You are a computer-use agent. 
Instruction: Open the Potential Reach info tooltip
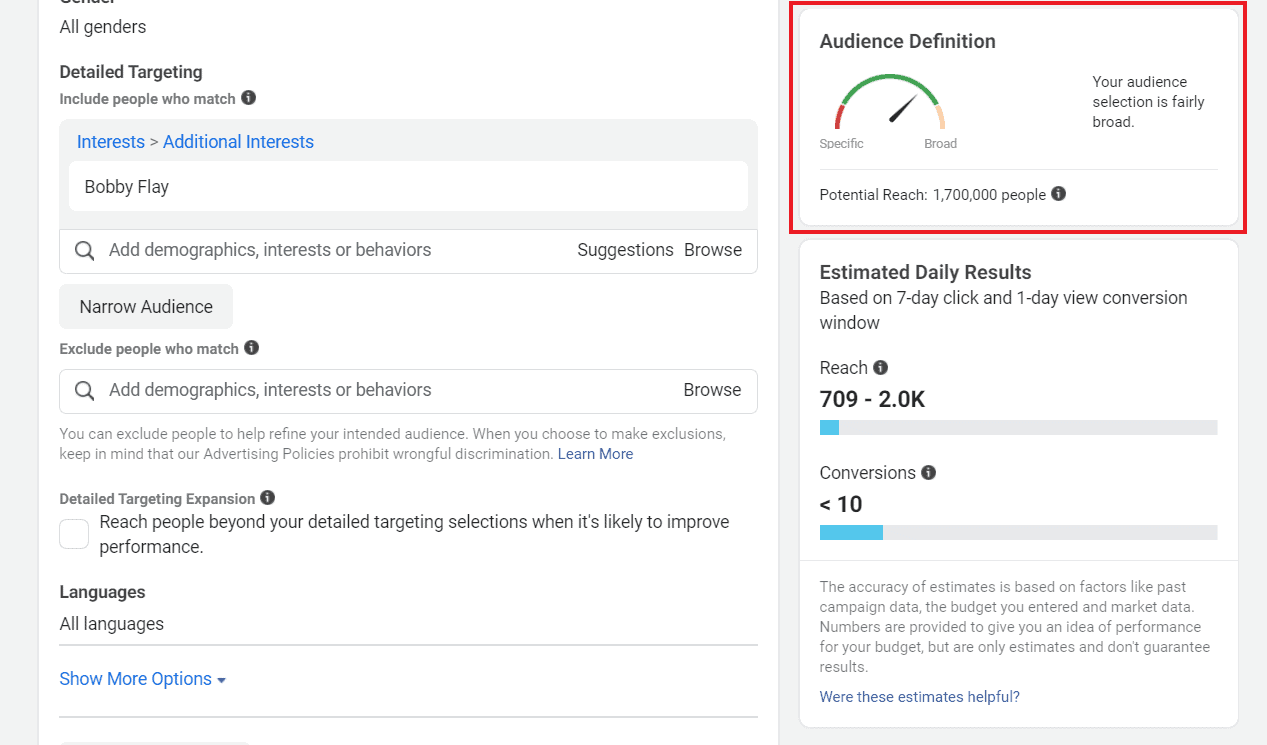point(1058,194)
